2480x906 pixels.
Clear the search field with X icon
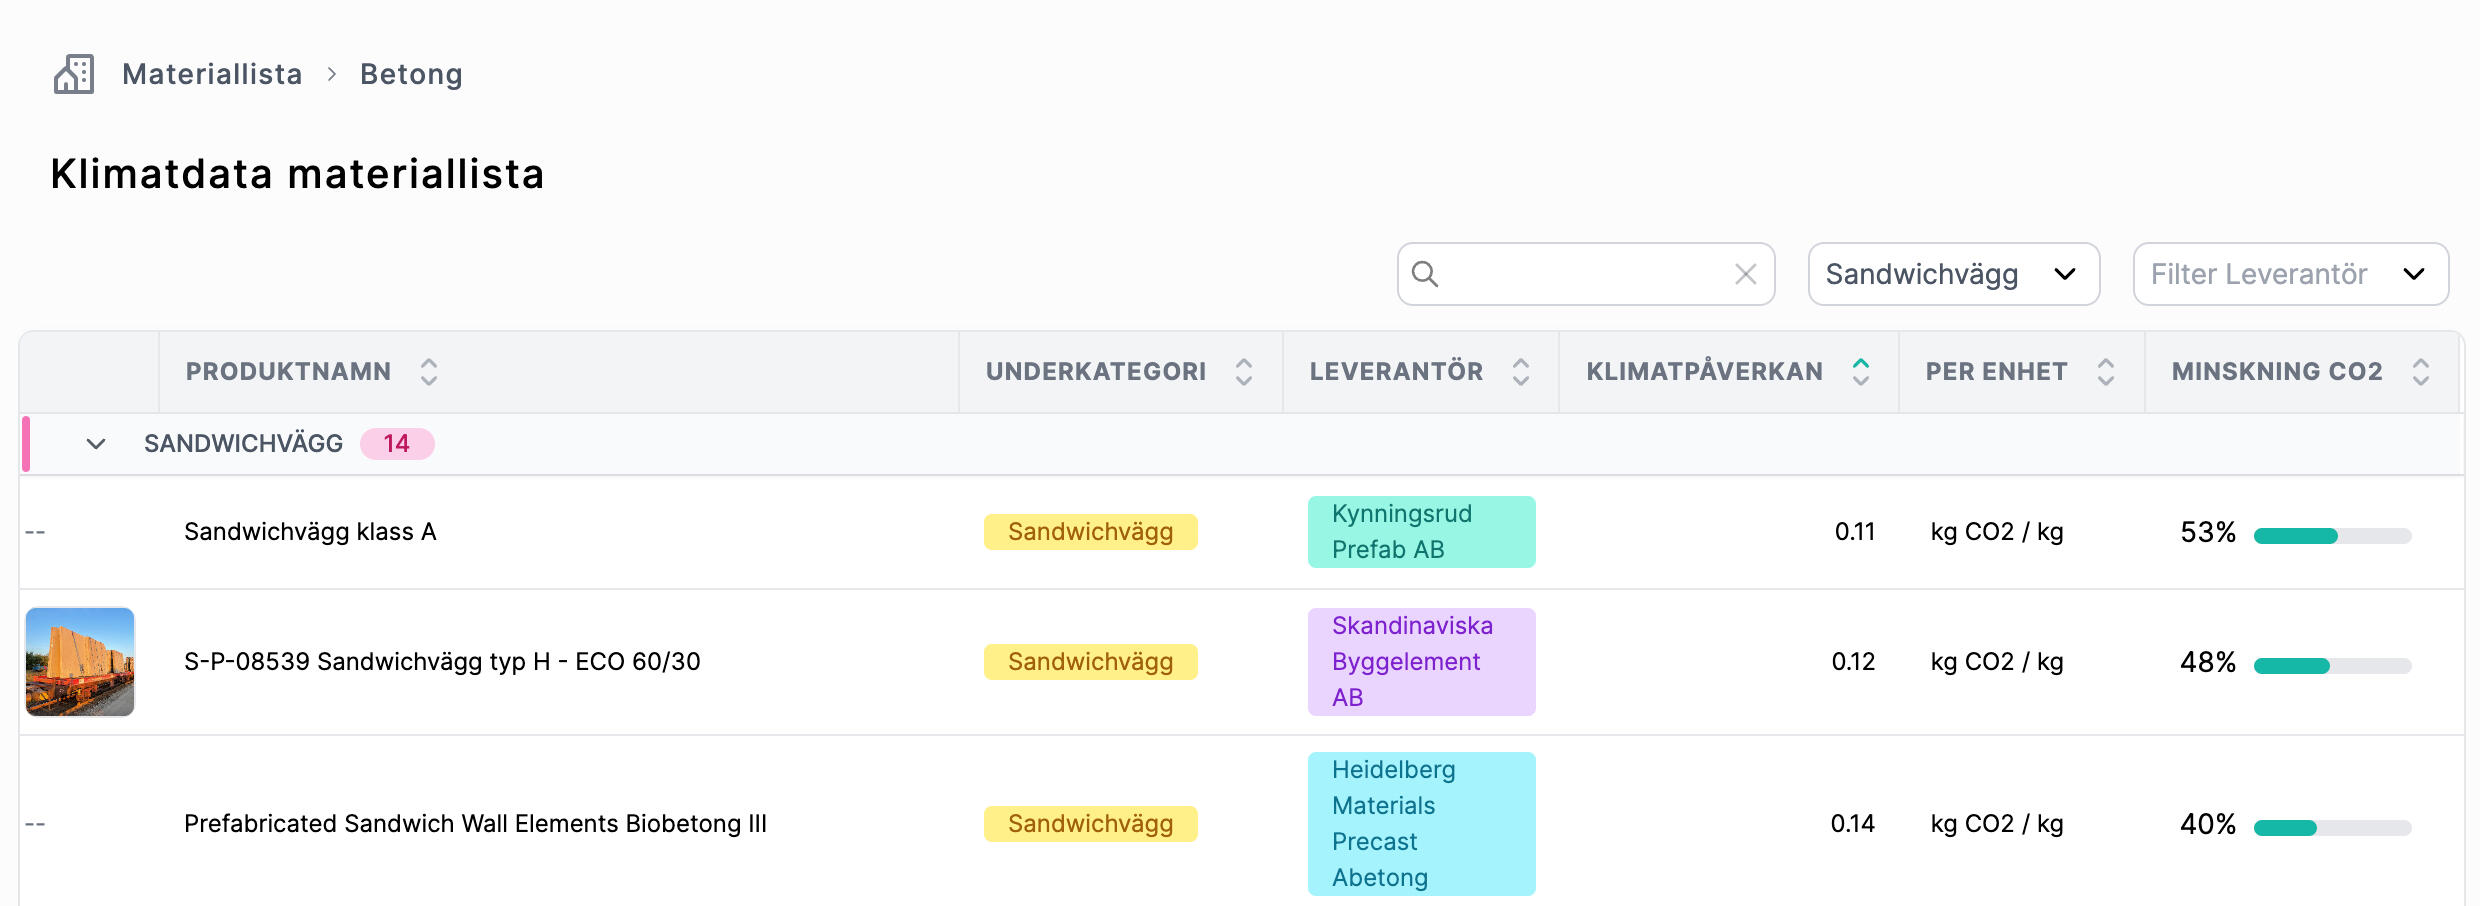click(x=1745, y=274)
